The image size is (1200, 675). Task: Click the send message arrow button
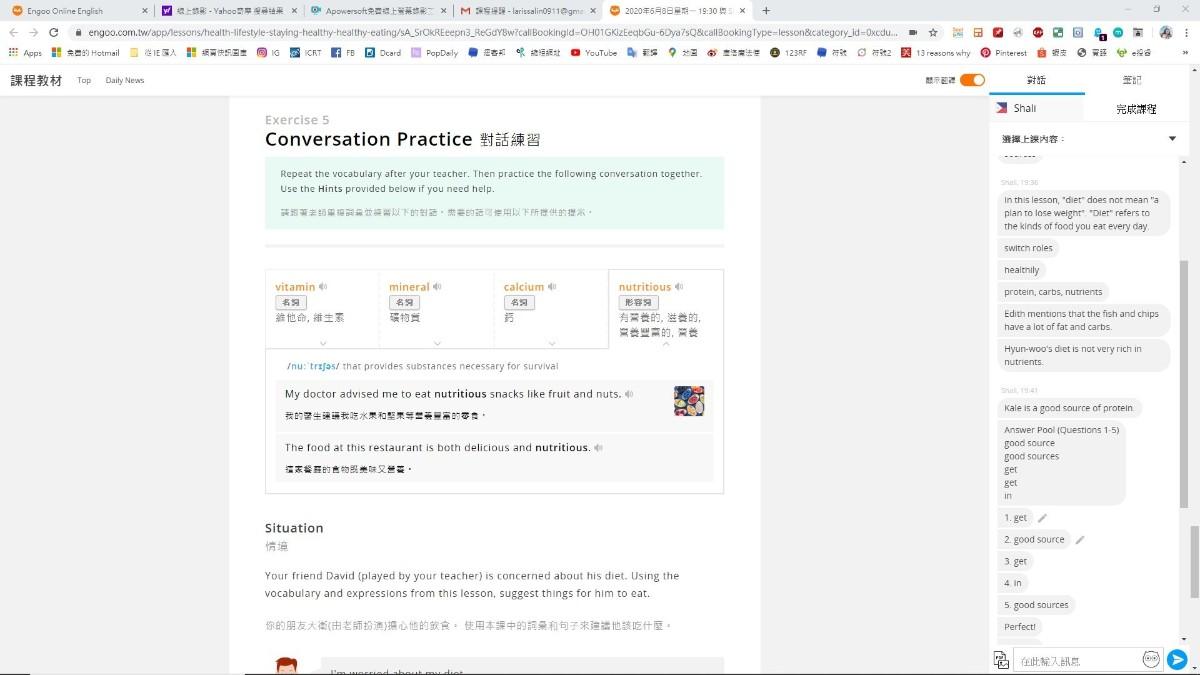(x=1177, y=659)
